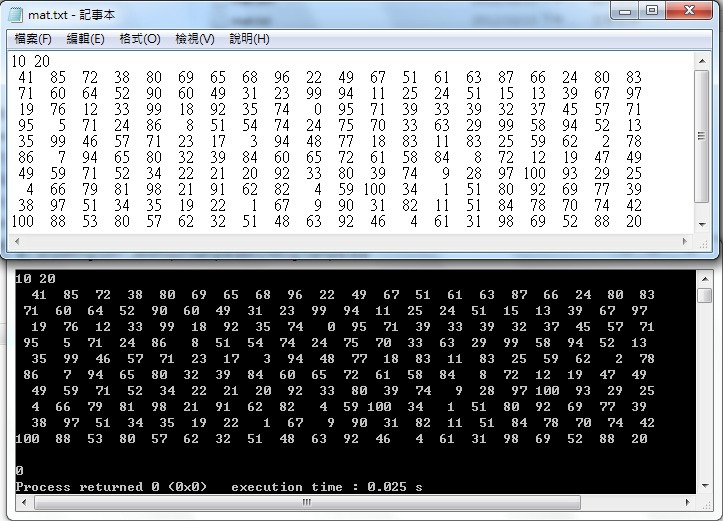This screenshot has height=521, width=723.
Task: Click the console horizontal scrollbar left arrow
Action: pos(25,503)
